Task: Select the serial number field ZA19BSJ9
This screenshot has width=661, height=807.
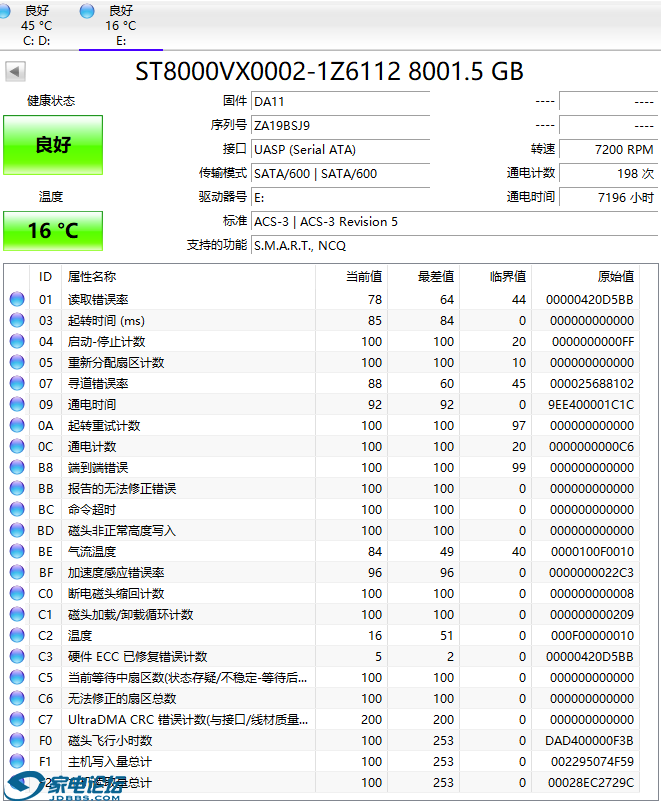Action: click(340, 126)
